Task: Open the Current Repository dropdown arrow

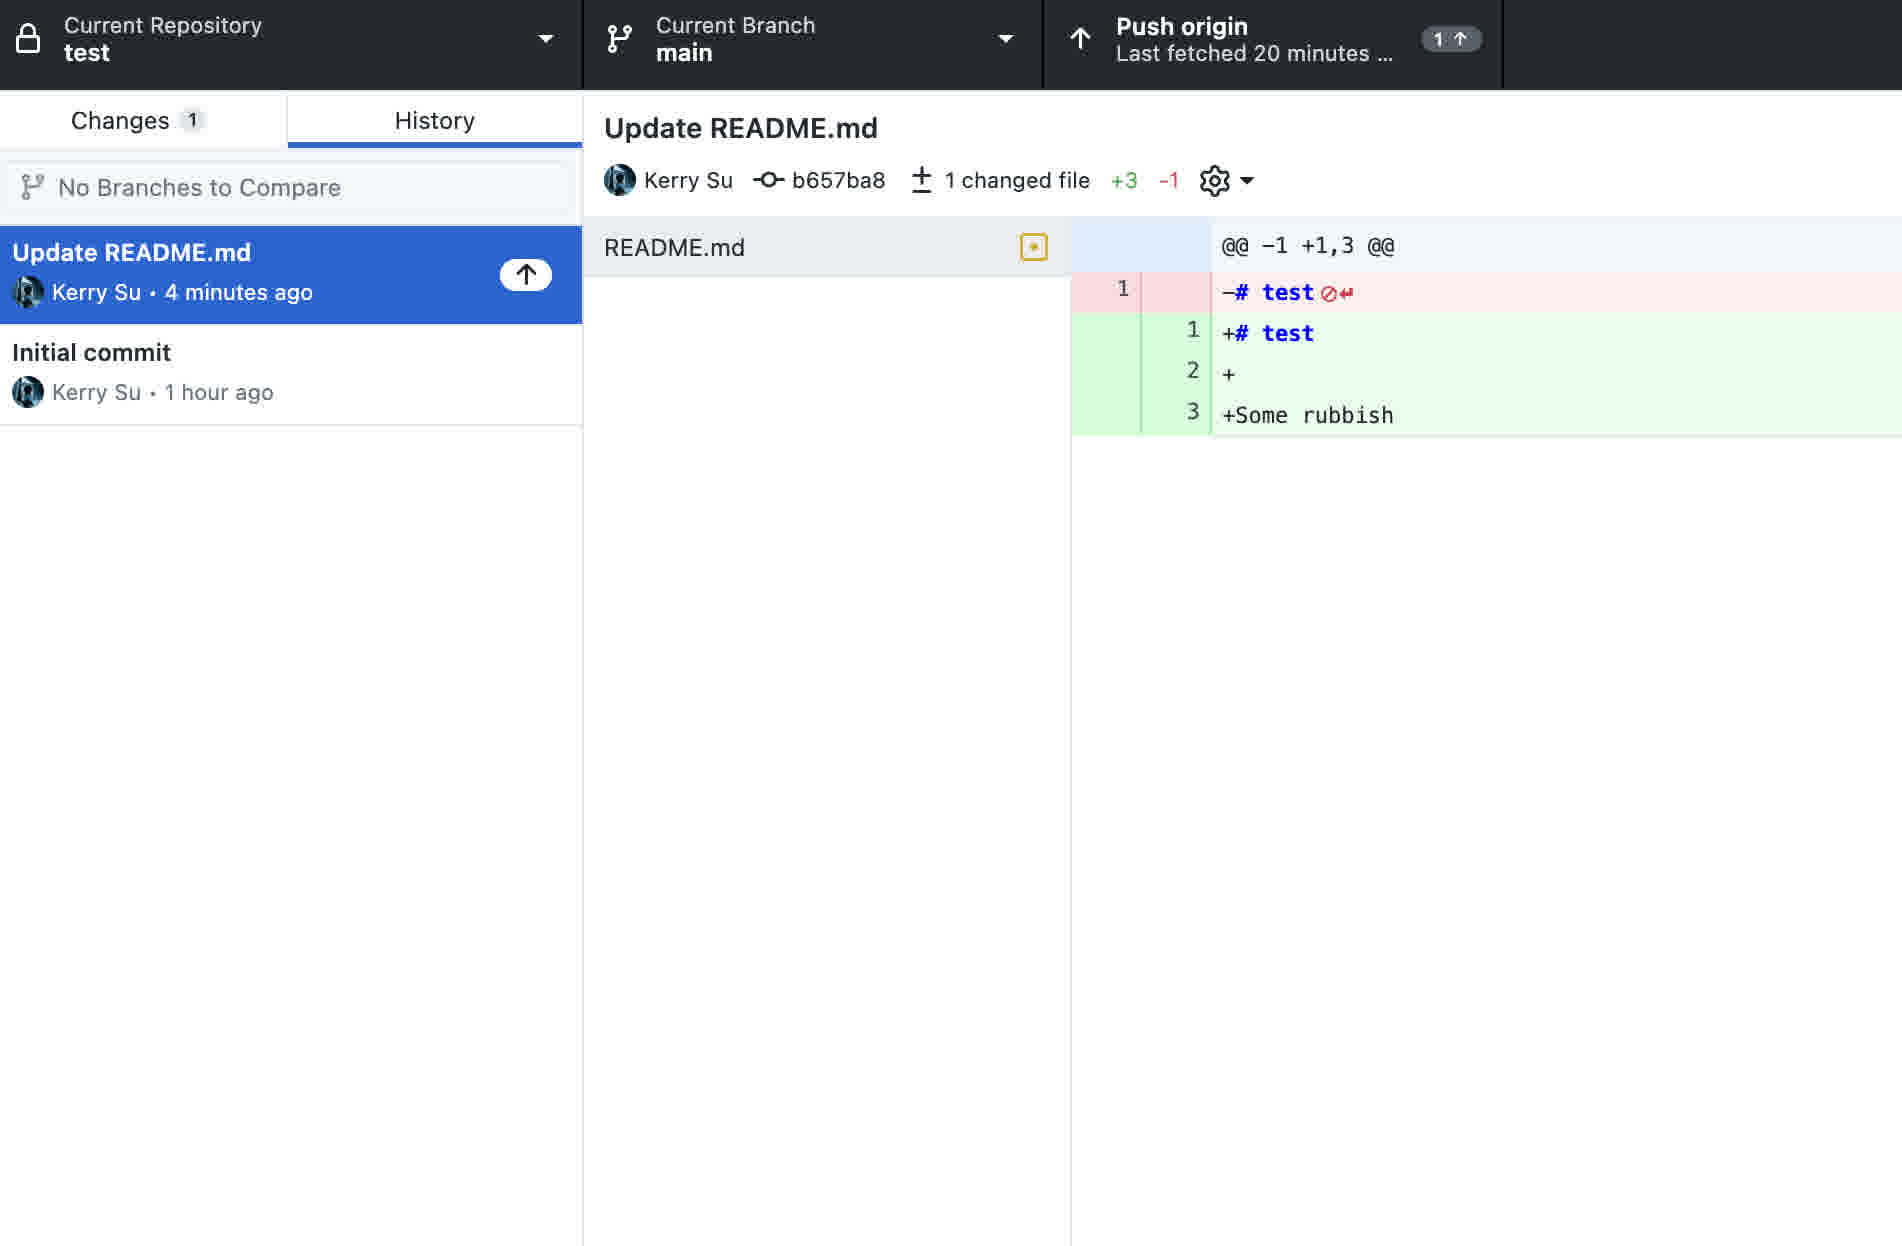Action: 546,39
